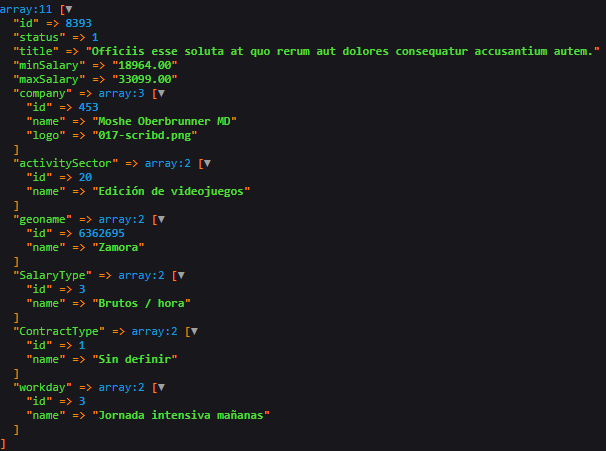Click the "title" key
The height and width of the screenshot is (451, 606).
[x=36, y=51]
